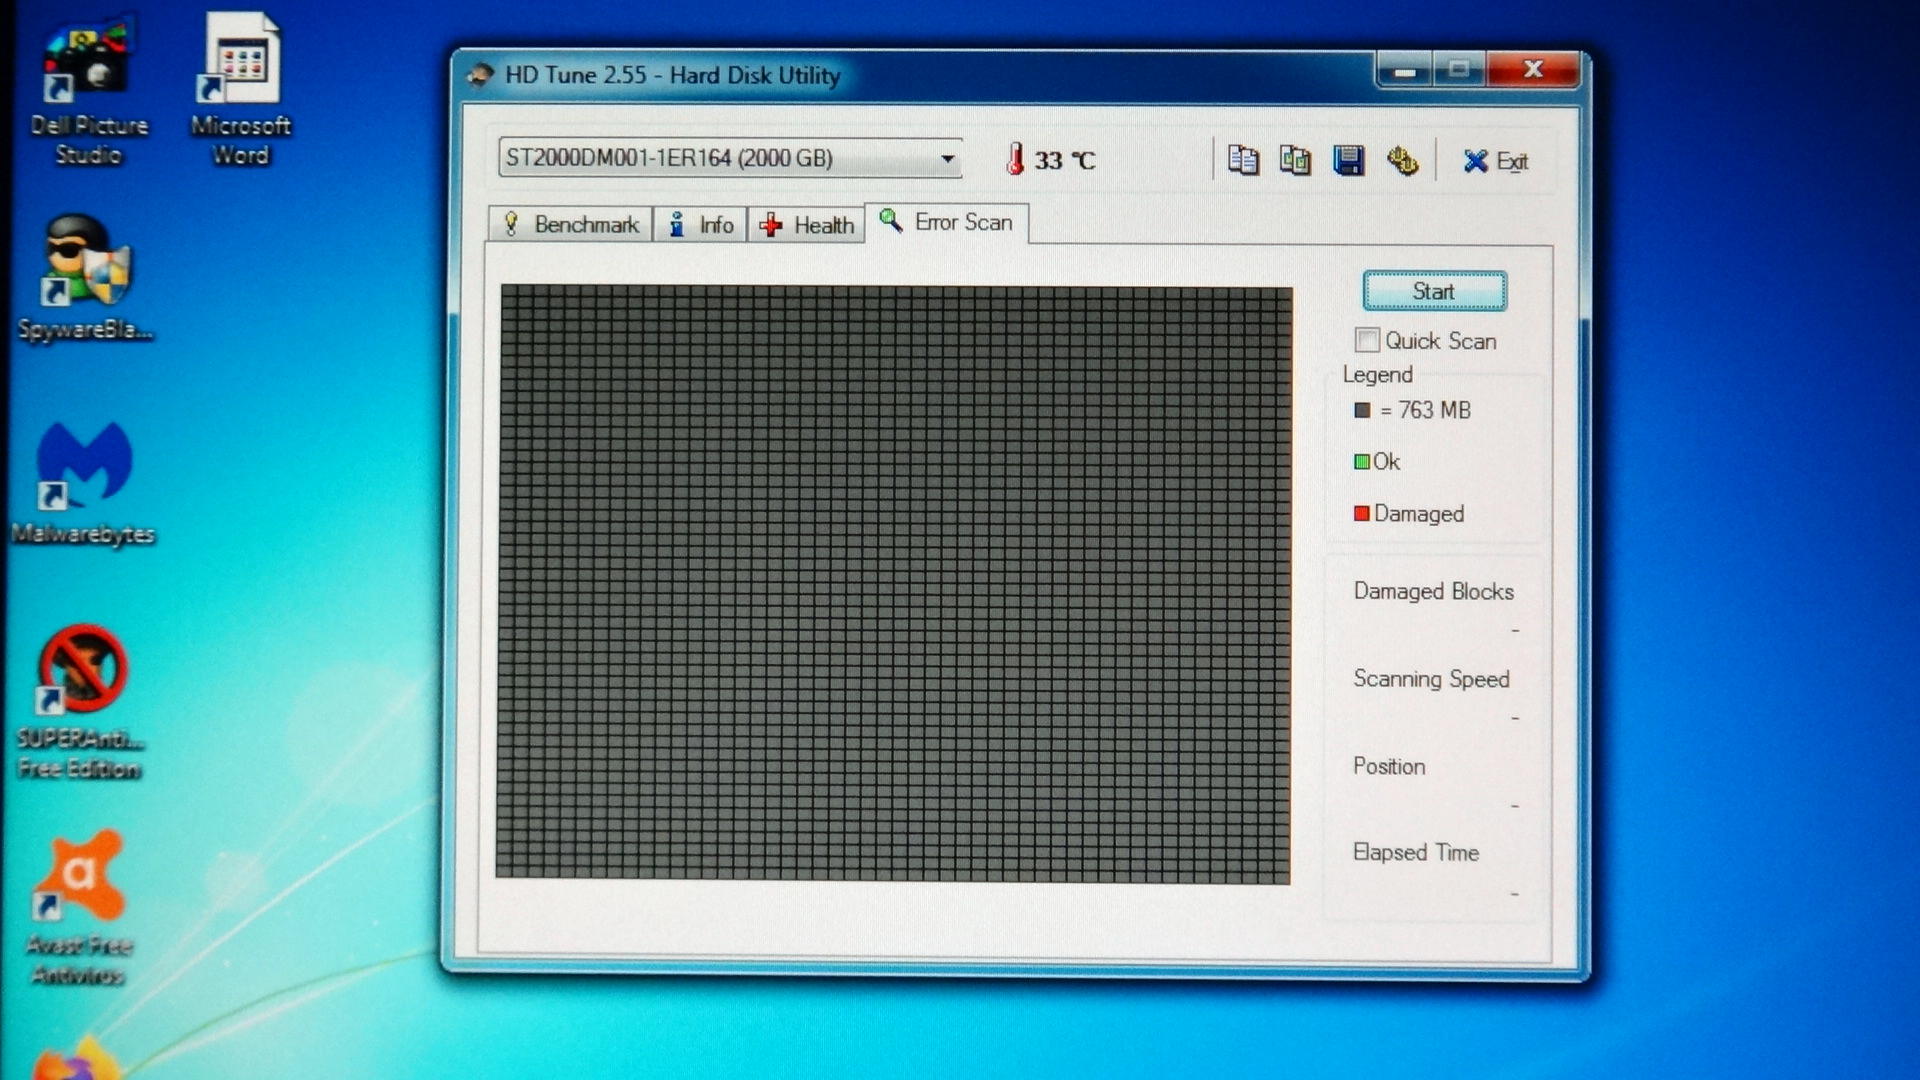Open SUPERAntiSpyware Free Edition shortcut
The image size is (1920, 1080).
80,703
